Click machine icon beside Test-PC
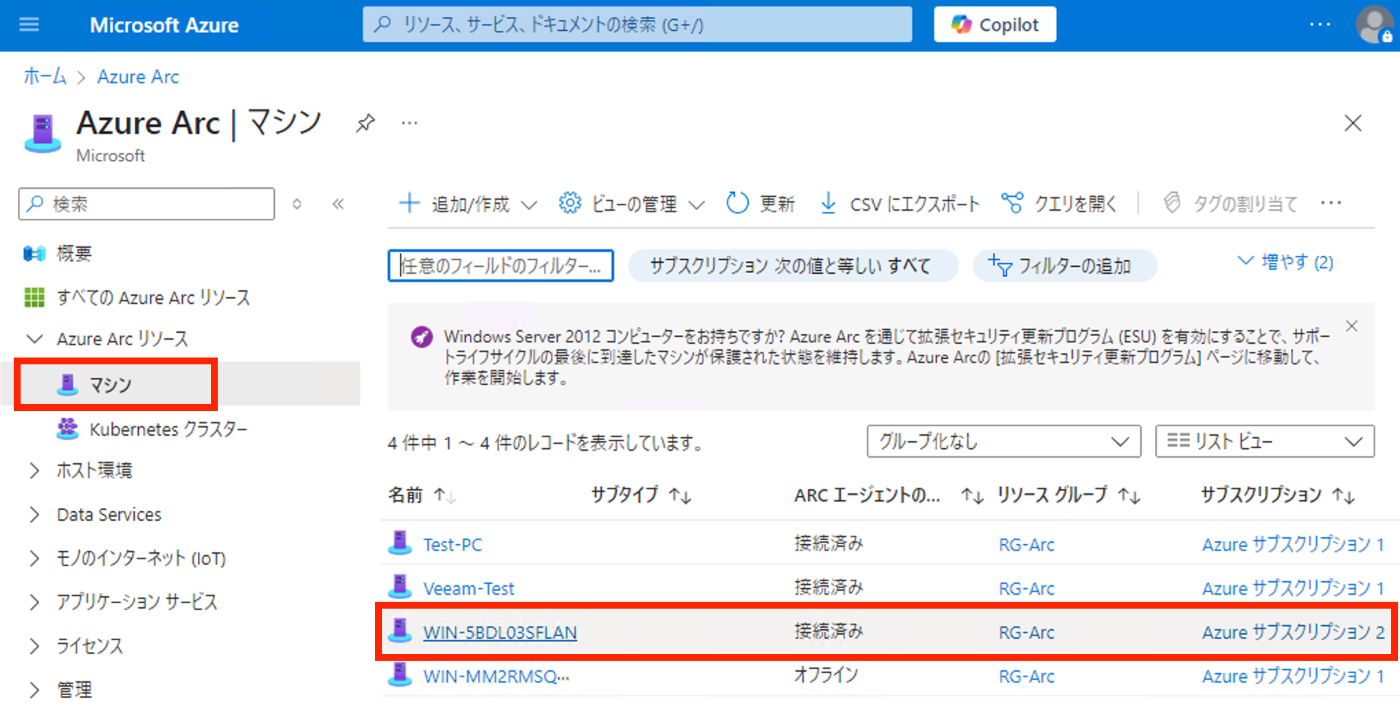This screenshot has height=715, width=1400. (x=400, y=543)
